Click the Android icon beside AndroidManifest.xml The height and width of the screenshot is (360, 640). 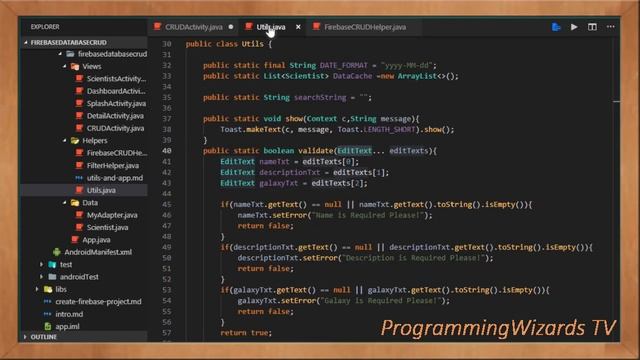coord(57,252)
